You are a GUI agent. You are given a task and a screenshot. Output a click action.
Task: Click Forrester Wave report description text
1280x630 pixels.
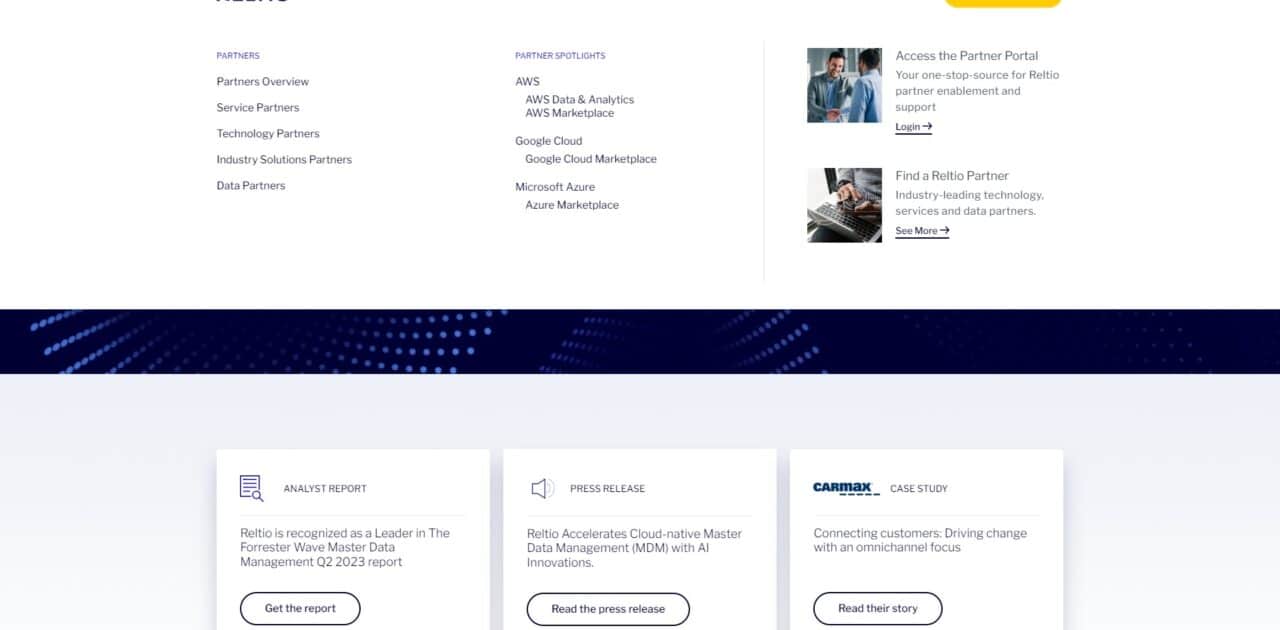pos(345,548)
